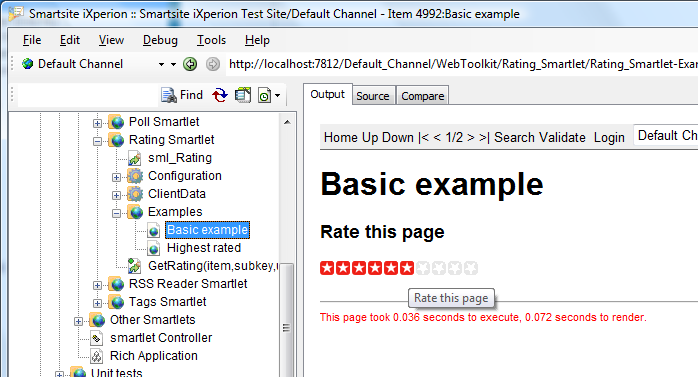Click the smartlet Controller page icon
Screen dimensions: 698x377
(97, 338)
